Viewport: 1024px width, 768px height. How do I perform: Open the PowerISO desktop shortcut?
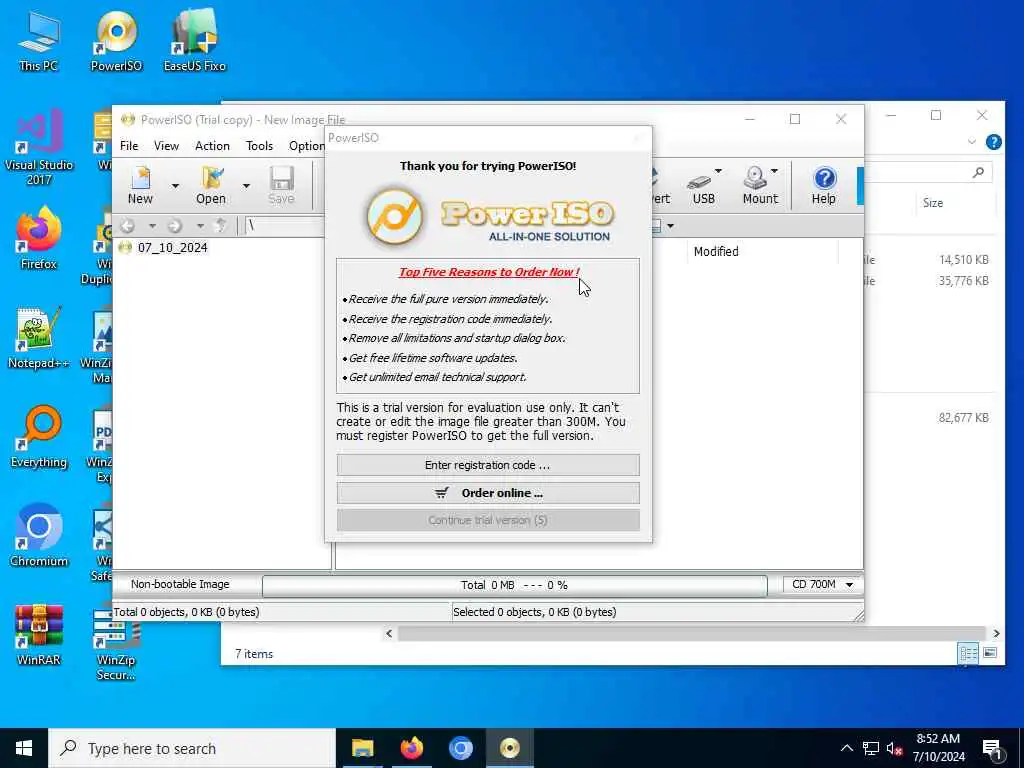point(116,40)
